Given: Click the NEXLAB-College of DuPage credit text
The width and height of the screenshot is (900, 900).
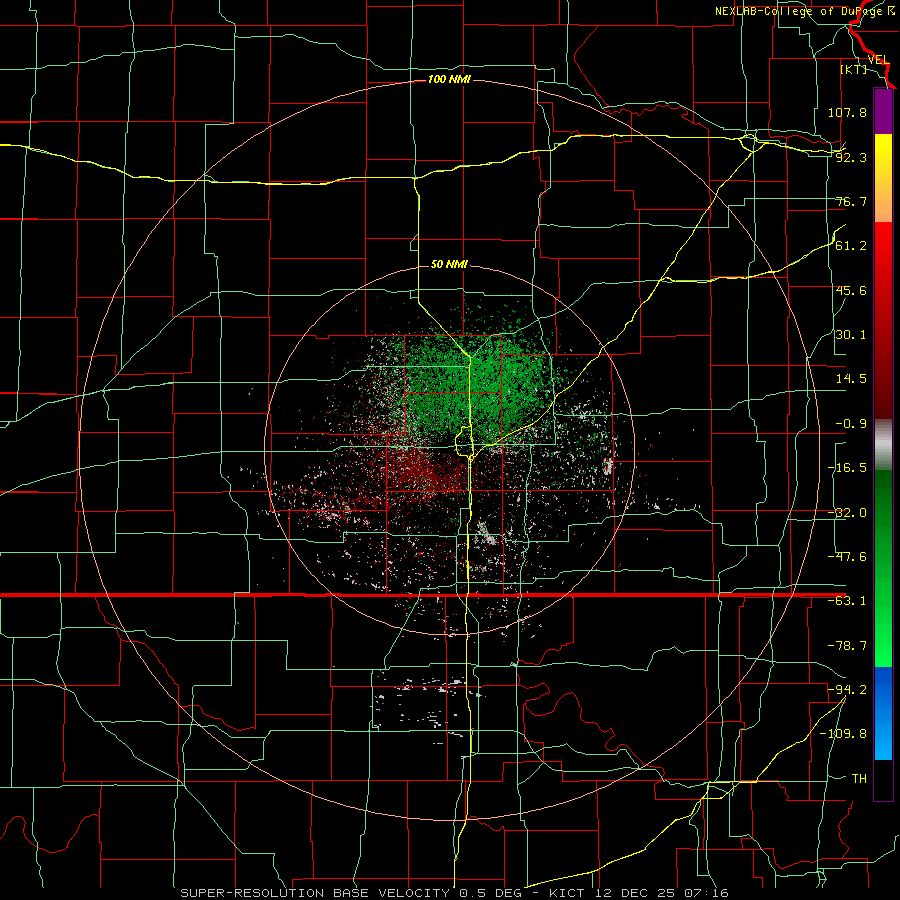Looking at the screenshot, I should coord(805,11).
